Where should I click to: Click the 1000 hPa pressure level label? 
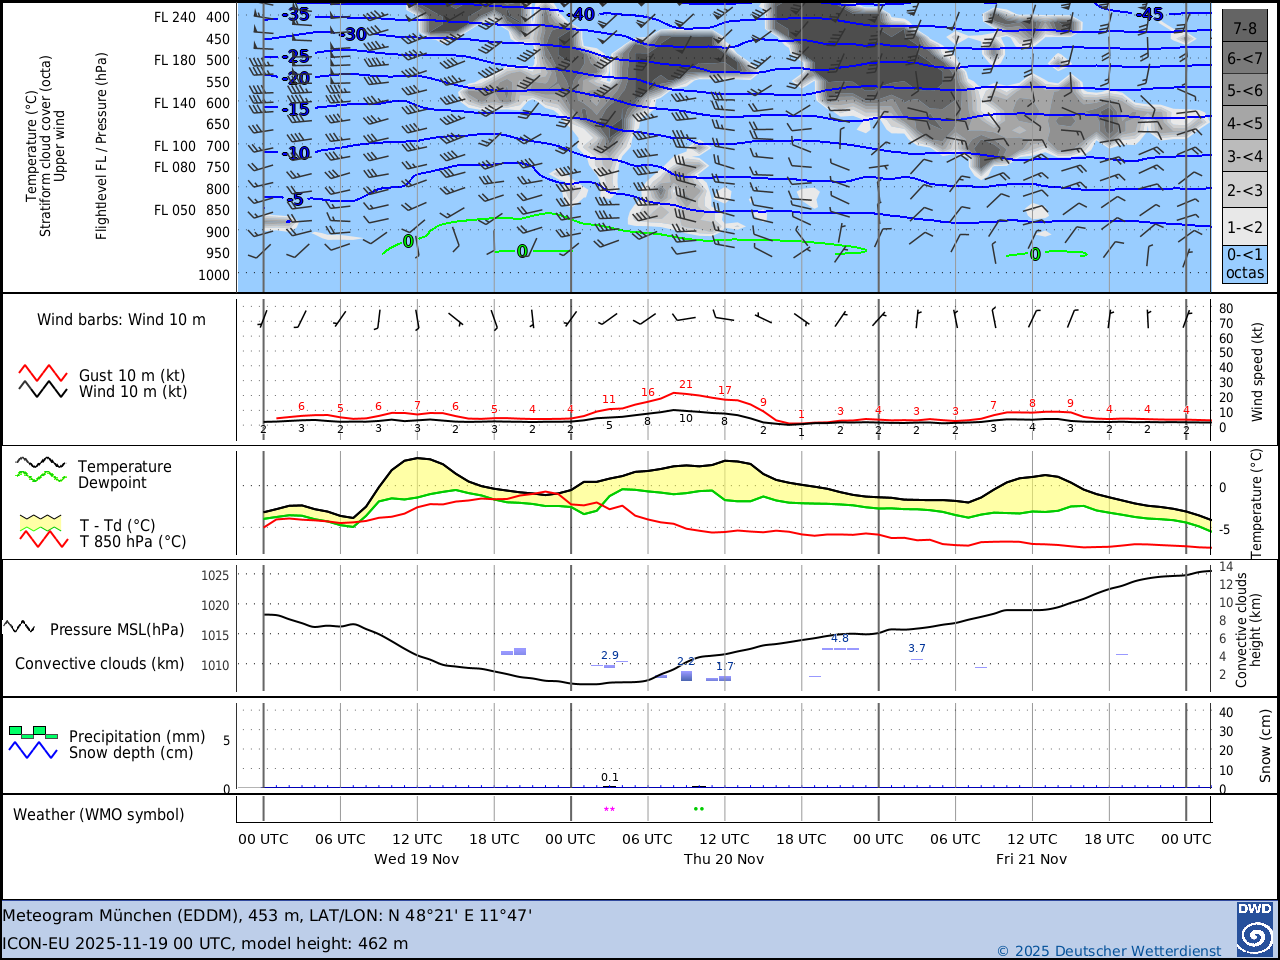pyautogui.click(x=214, y=275)
